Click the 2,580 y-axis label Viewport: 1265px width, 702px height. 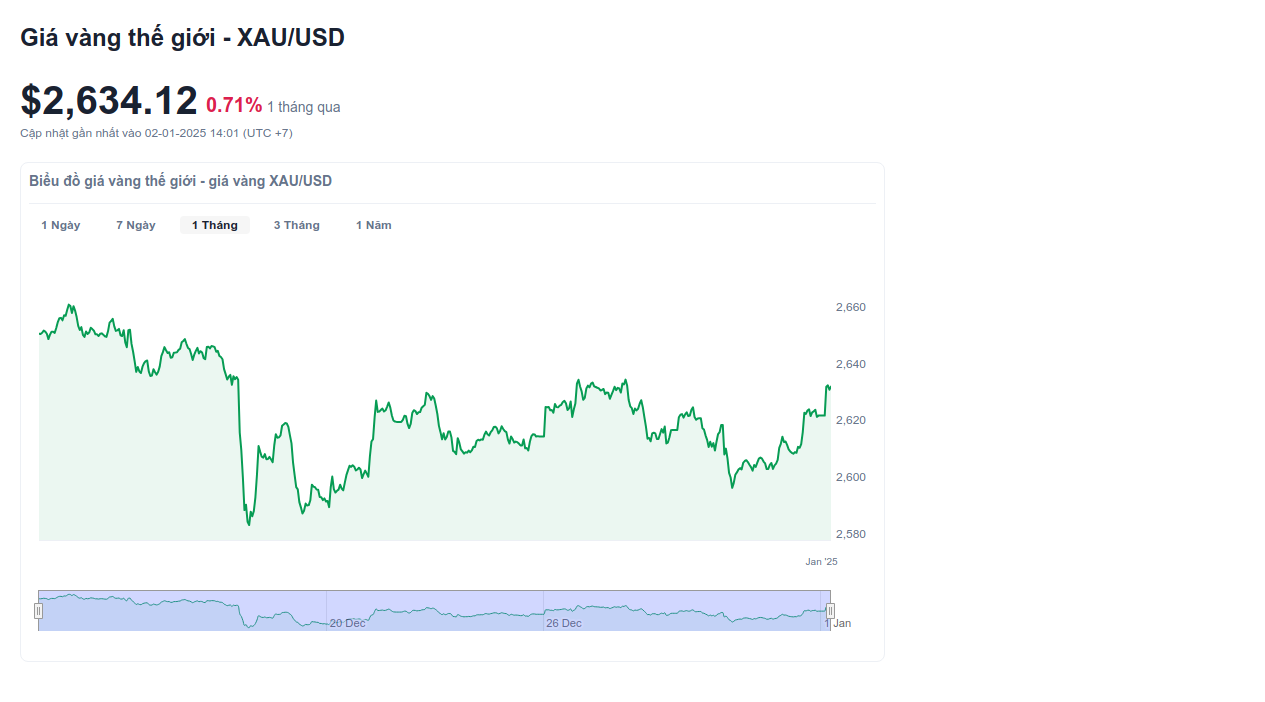click(x=850, y=534)
